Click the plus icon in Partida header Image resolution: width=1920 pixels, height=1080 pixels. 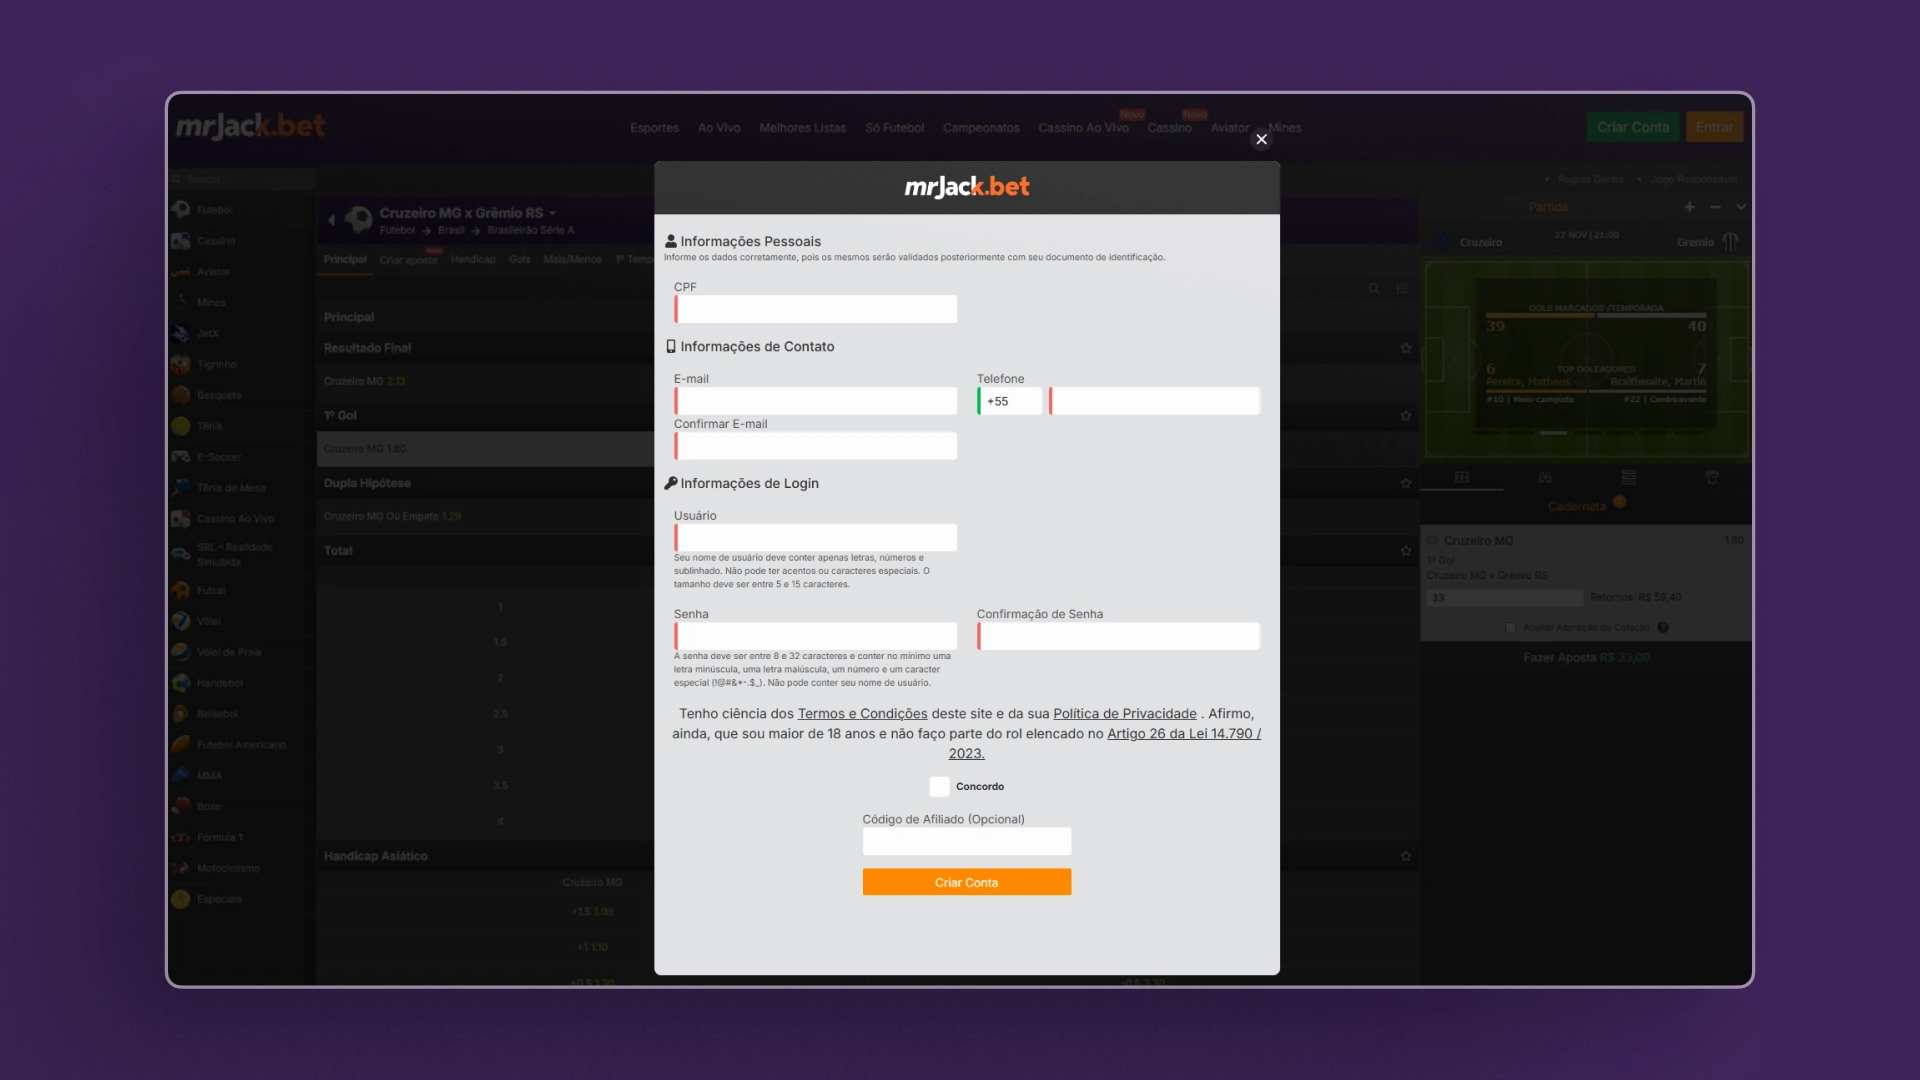coord(1689,207)
